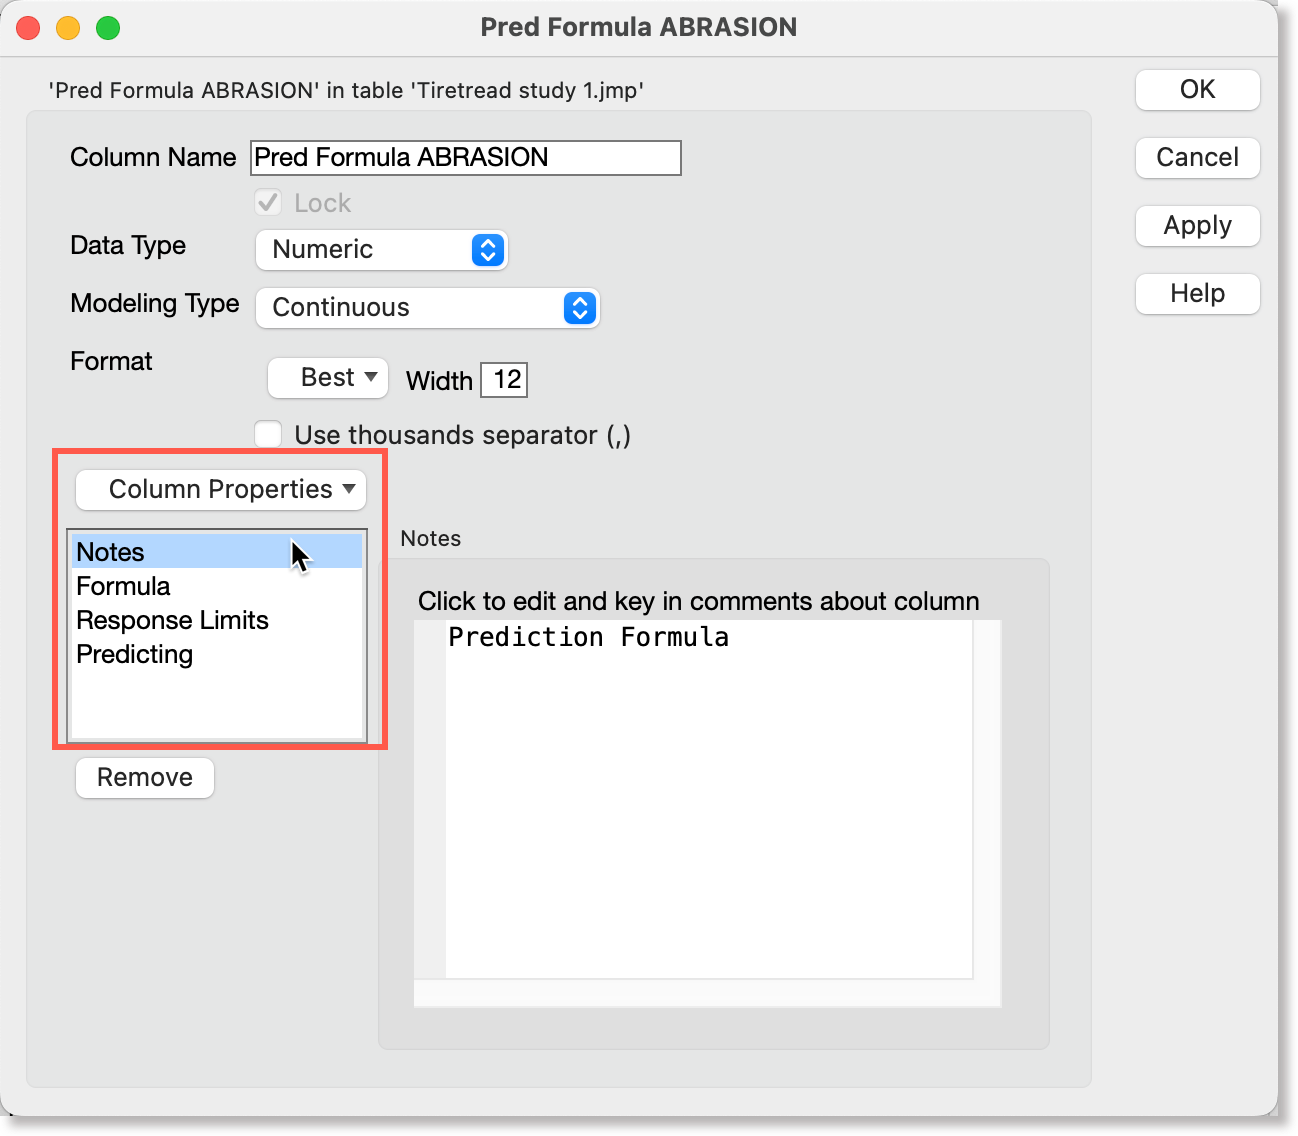This screenshot has width=1298, height=1136.
Task: Toggle the Lock checkbox
Action: pyautogui.click(x=268, y=203)
